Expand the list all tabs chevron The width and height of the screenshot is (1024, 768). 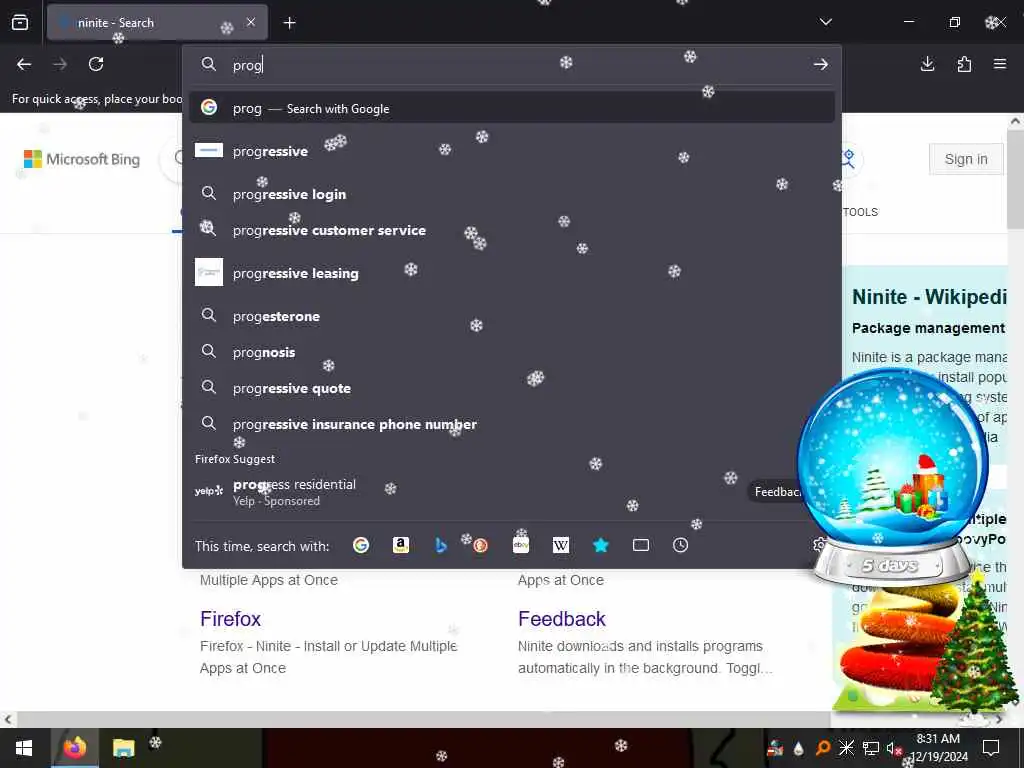point(825,22)
